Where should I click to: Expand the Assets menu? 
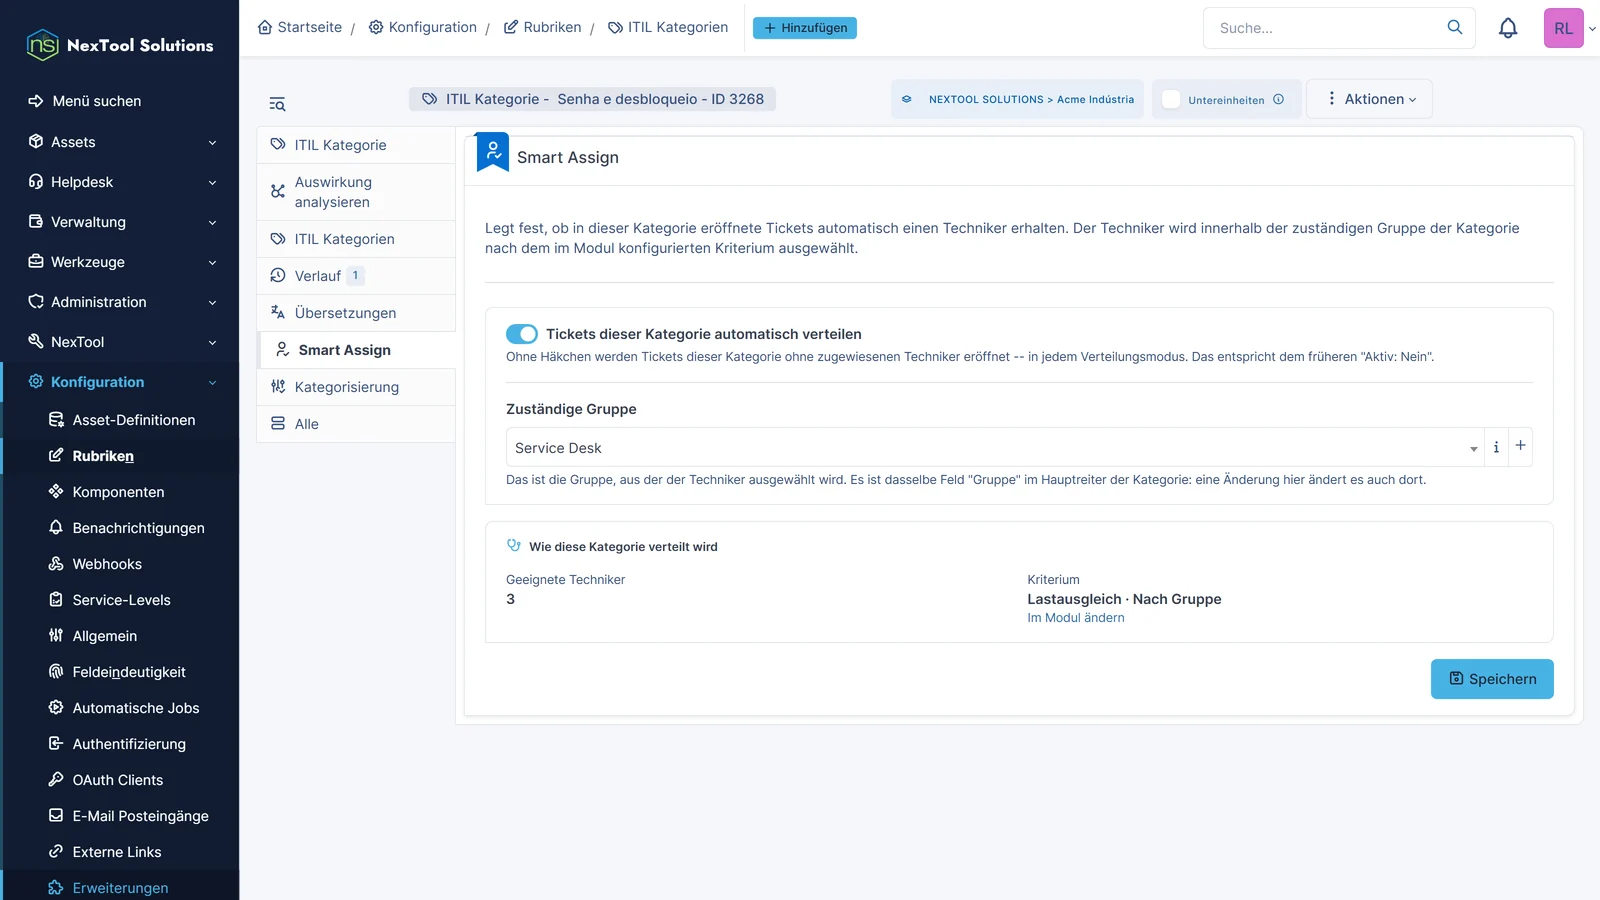tap(120, 142)
